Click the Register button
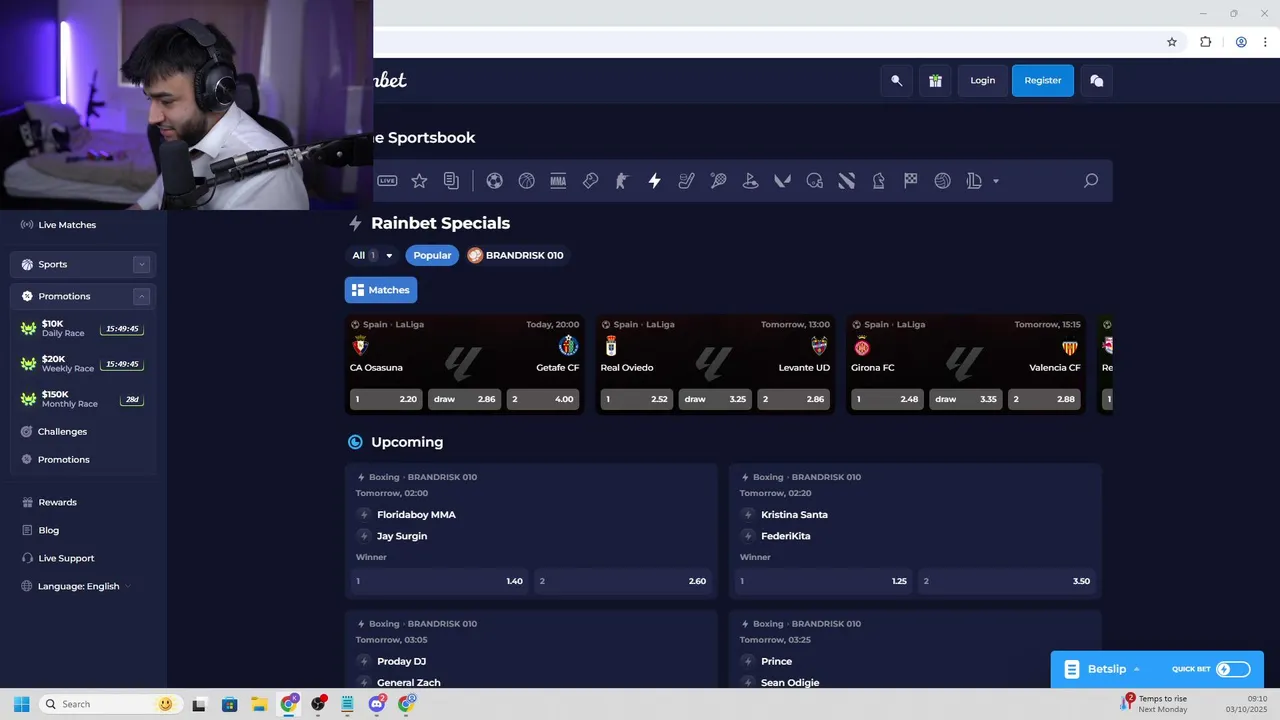 tap(1043, 81)
